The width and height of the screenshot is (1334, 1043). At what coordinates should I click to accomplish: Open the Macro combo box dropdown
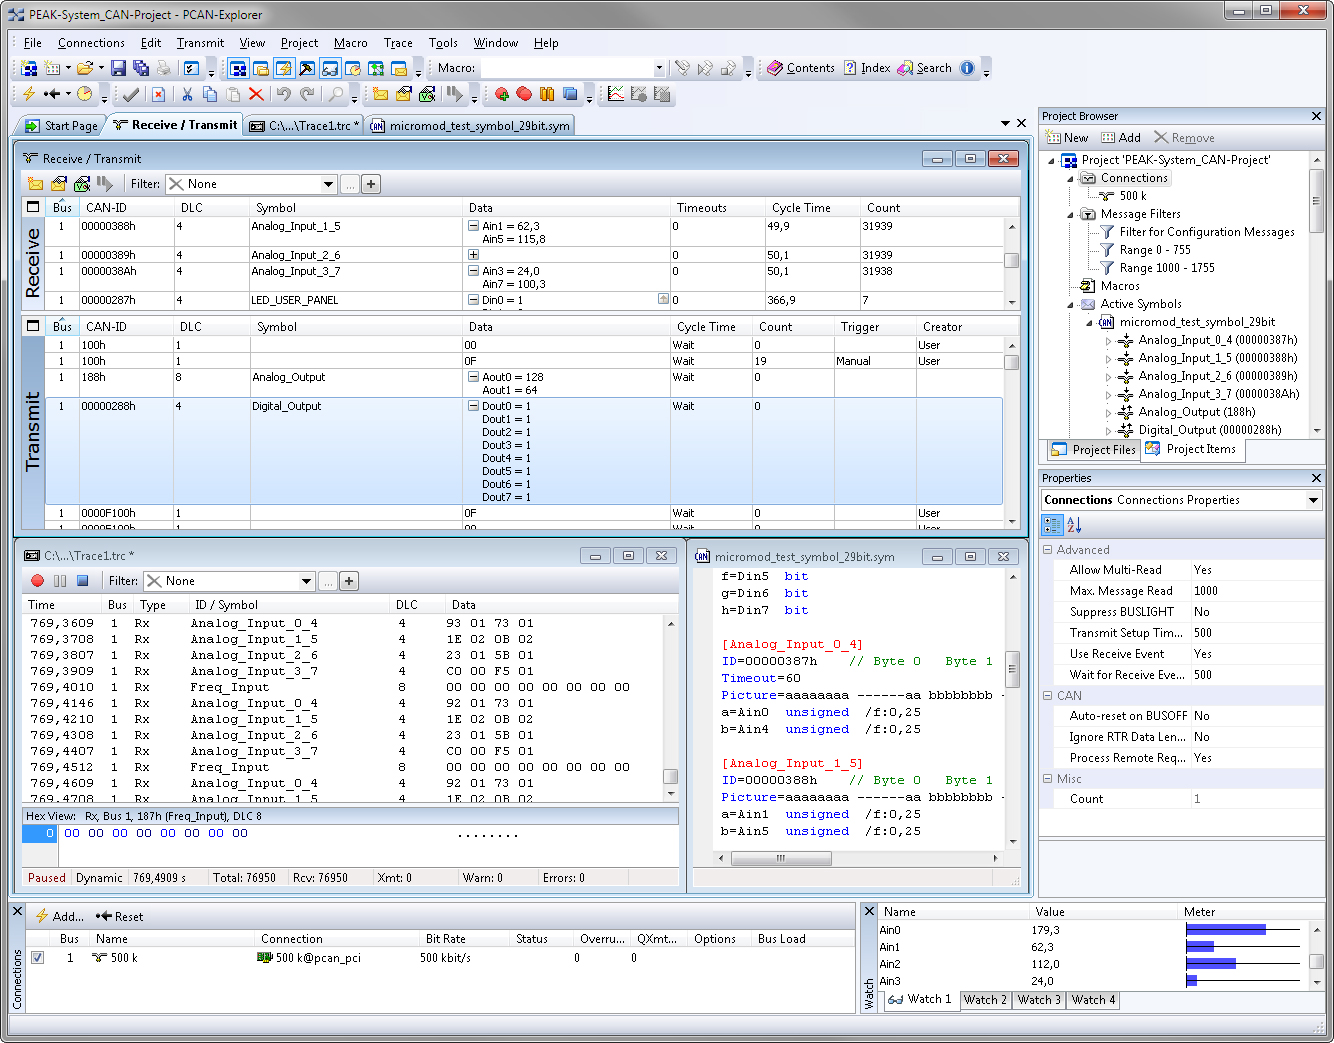[658, 68]
